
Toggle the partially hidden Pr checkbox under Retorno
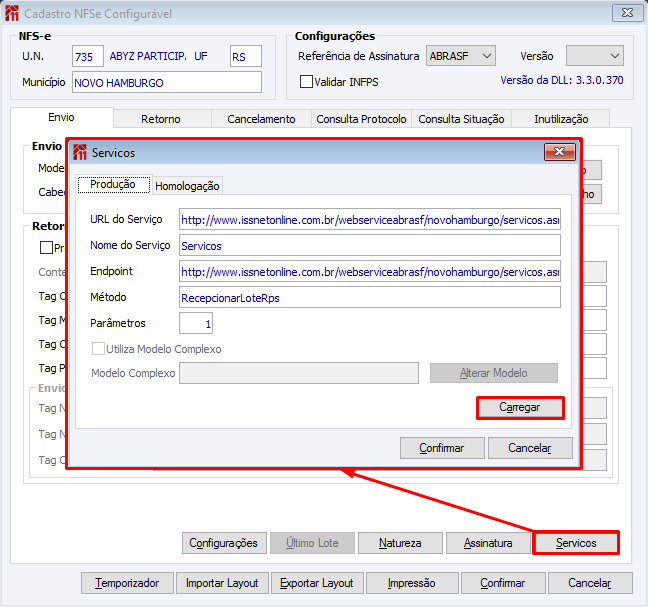[x=46, y=248]
